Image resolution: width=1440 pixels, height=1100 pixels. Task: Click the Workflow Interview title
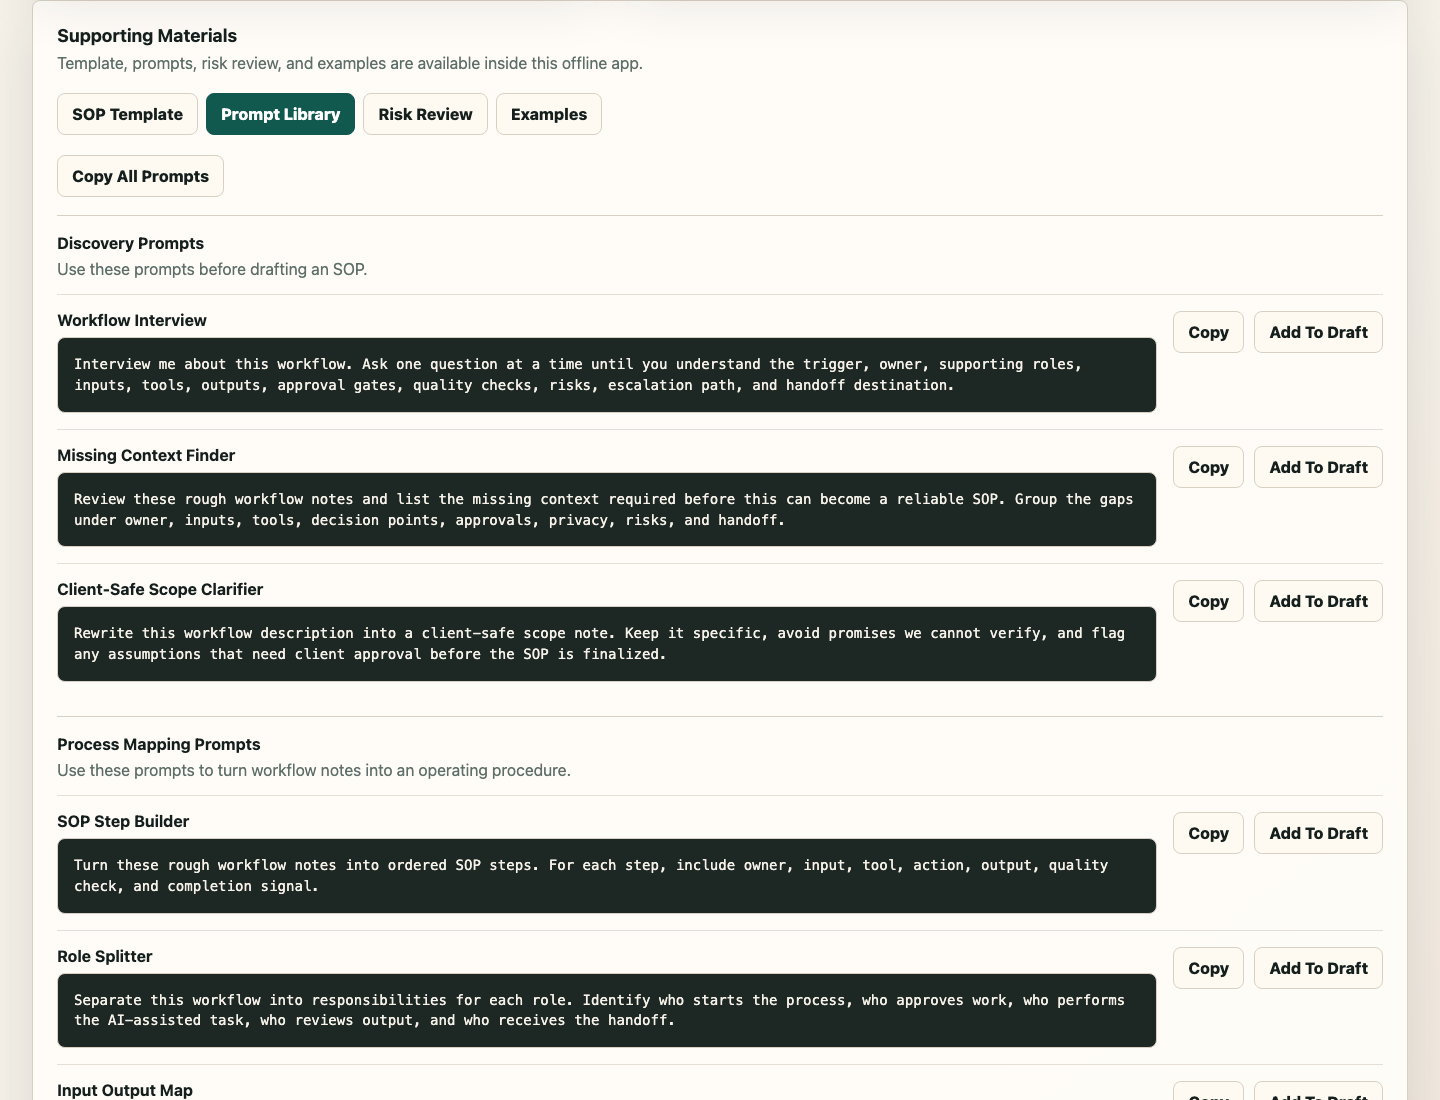[x=132, y=320]
